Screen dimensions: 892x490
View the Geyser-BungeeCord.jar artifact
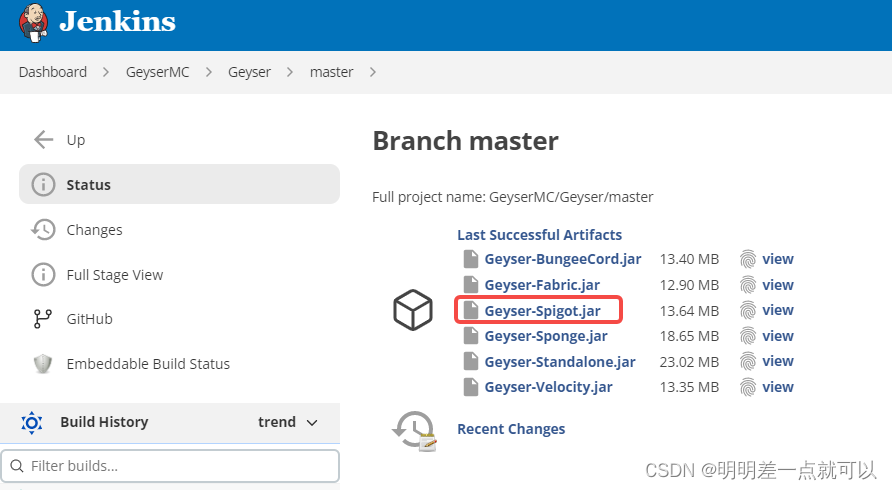coord(778,259)
